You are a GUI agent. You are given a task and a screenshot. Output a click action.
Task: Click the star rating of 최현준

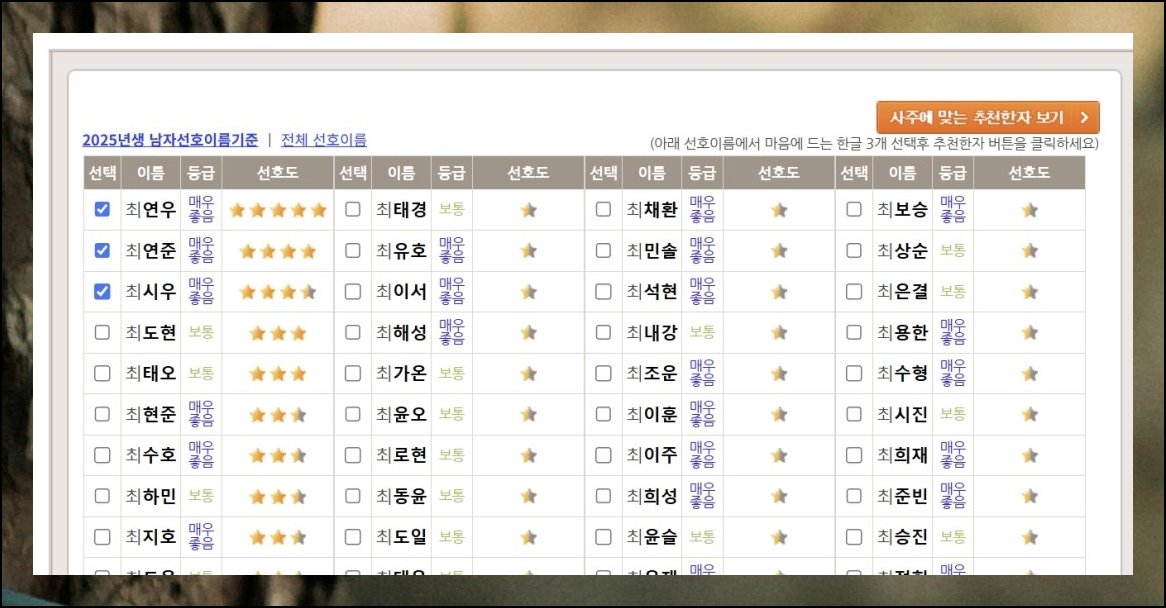278,415
